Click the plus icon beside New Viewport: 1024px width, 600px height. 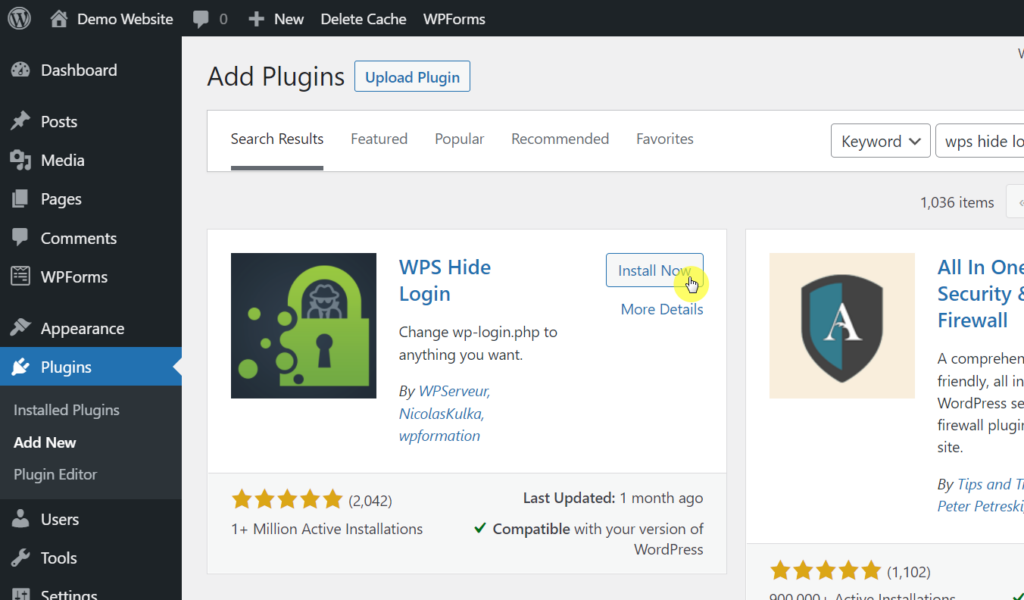click(x=256, y=19)
